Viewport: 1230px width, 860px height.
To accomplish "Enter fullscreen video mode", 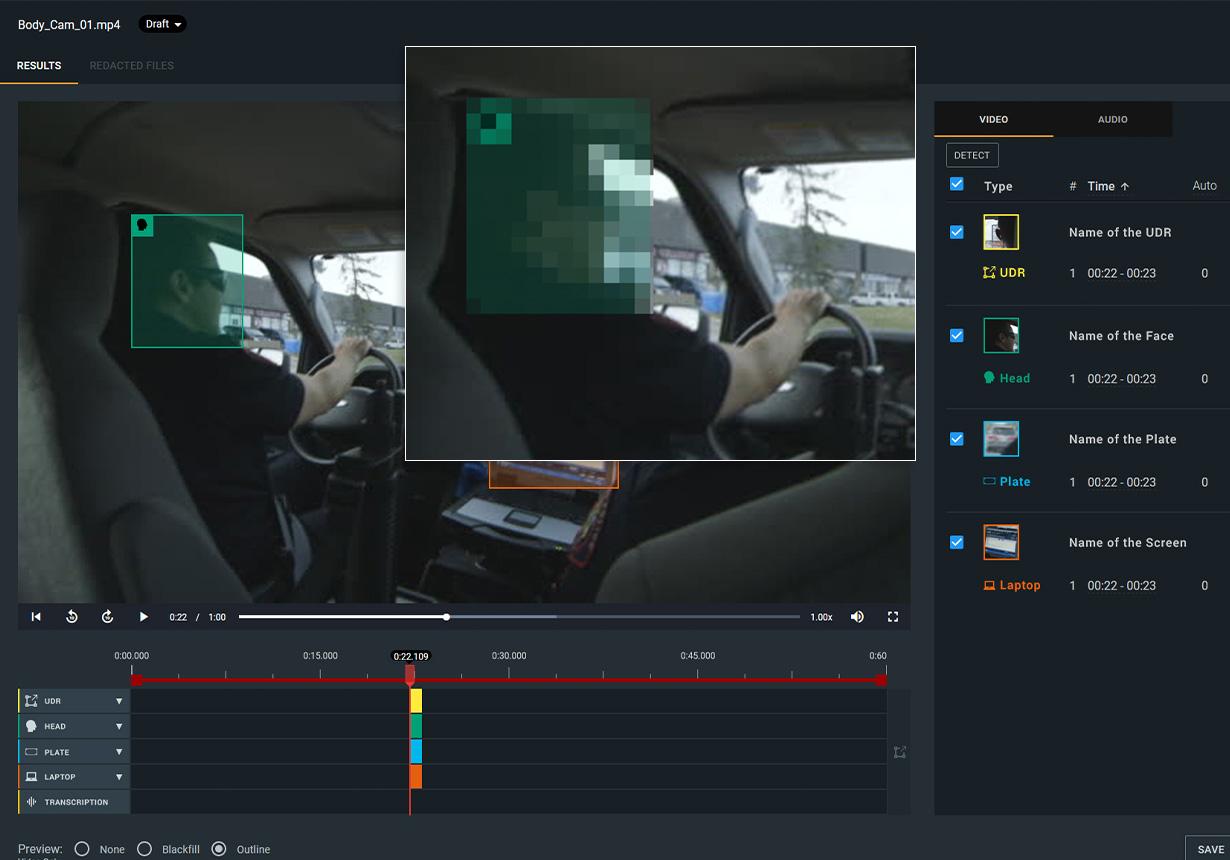I will coord(893,617).
